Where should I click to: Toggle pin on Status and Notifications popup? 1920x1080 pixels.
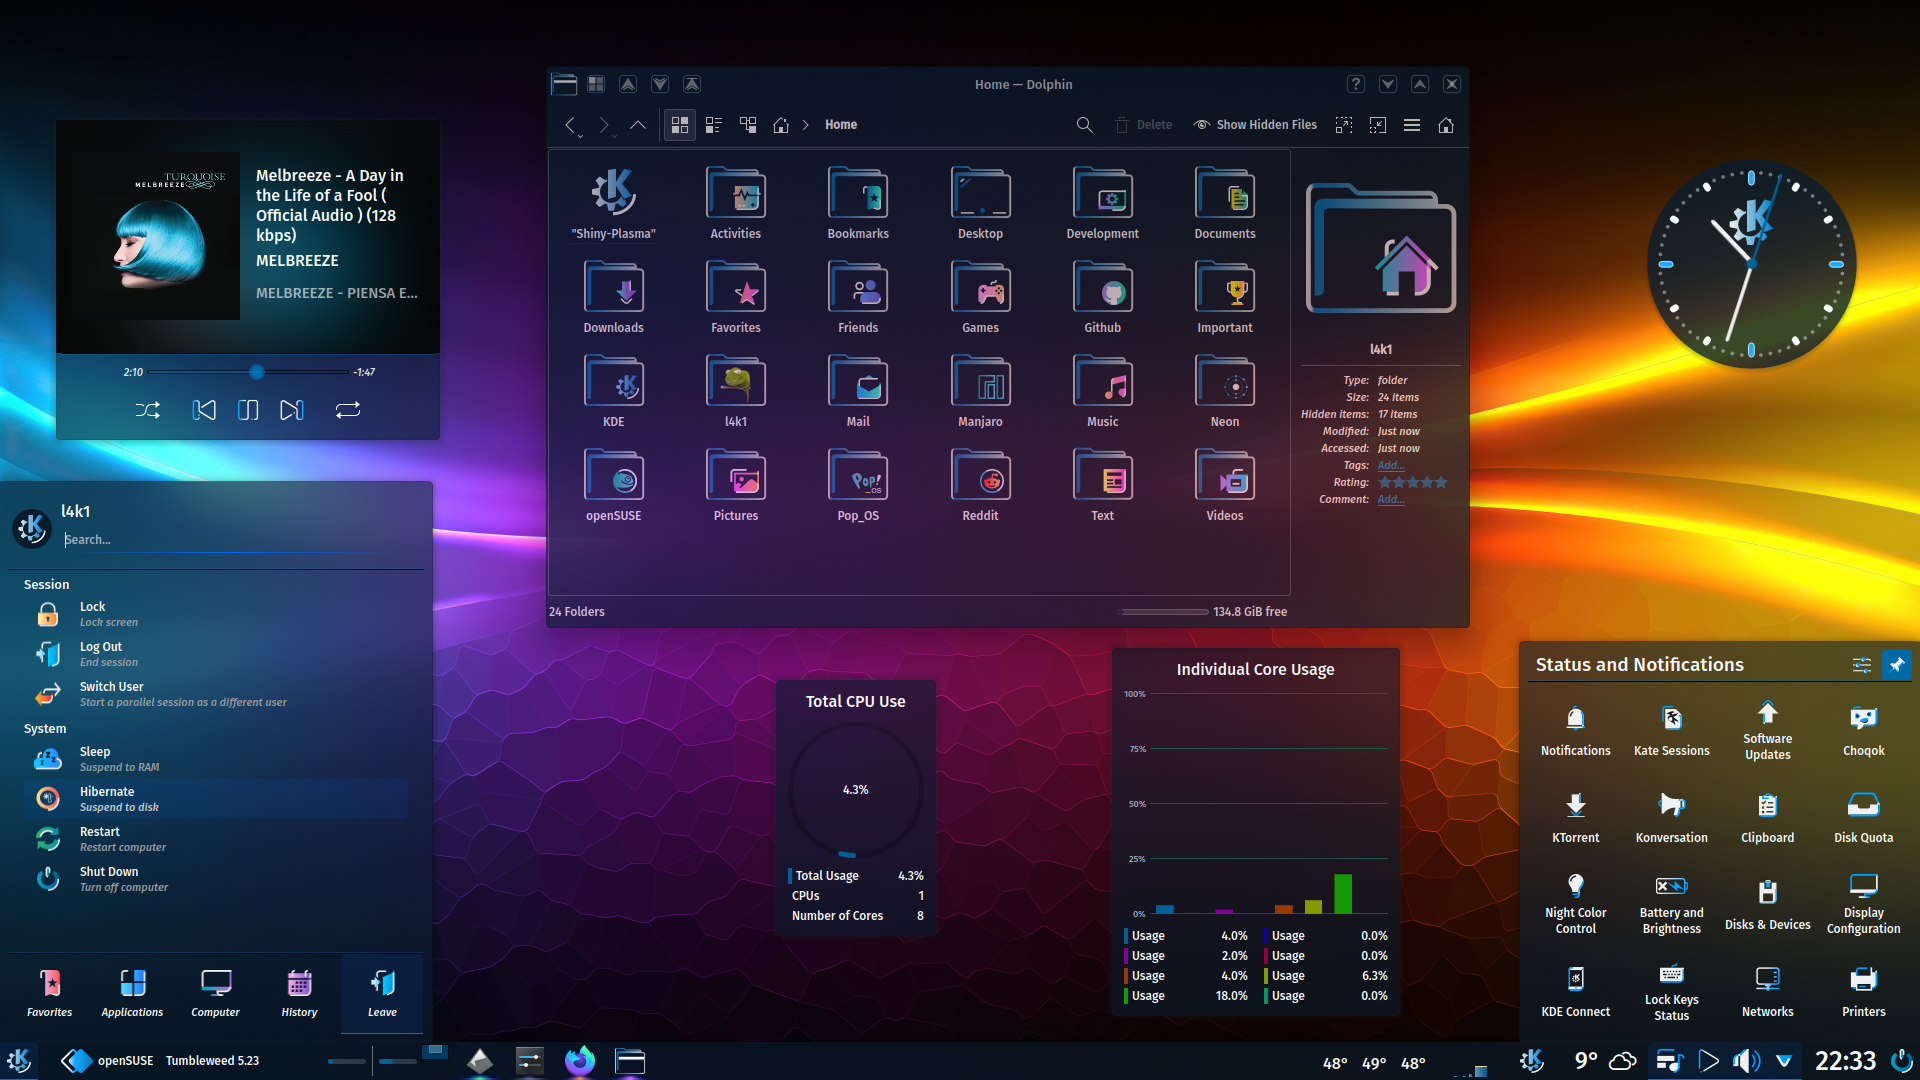point(1896,665)
